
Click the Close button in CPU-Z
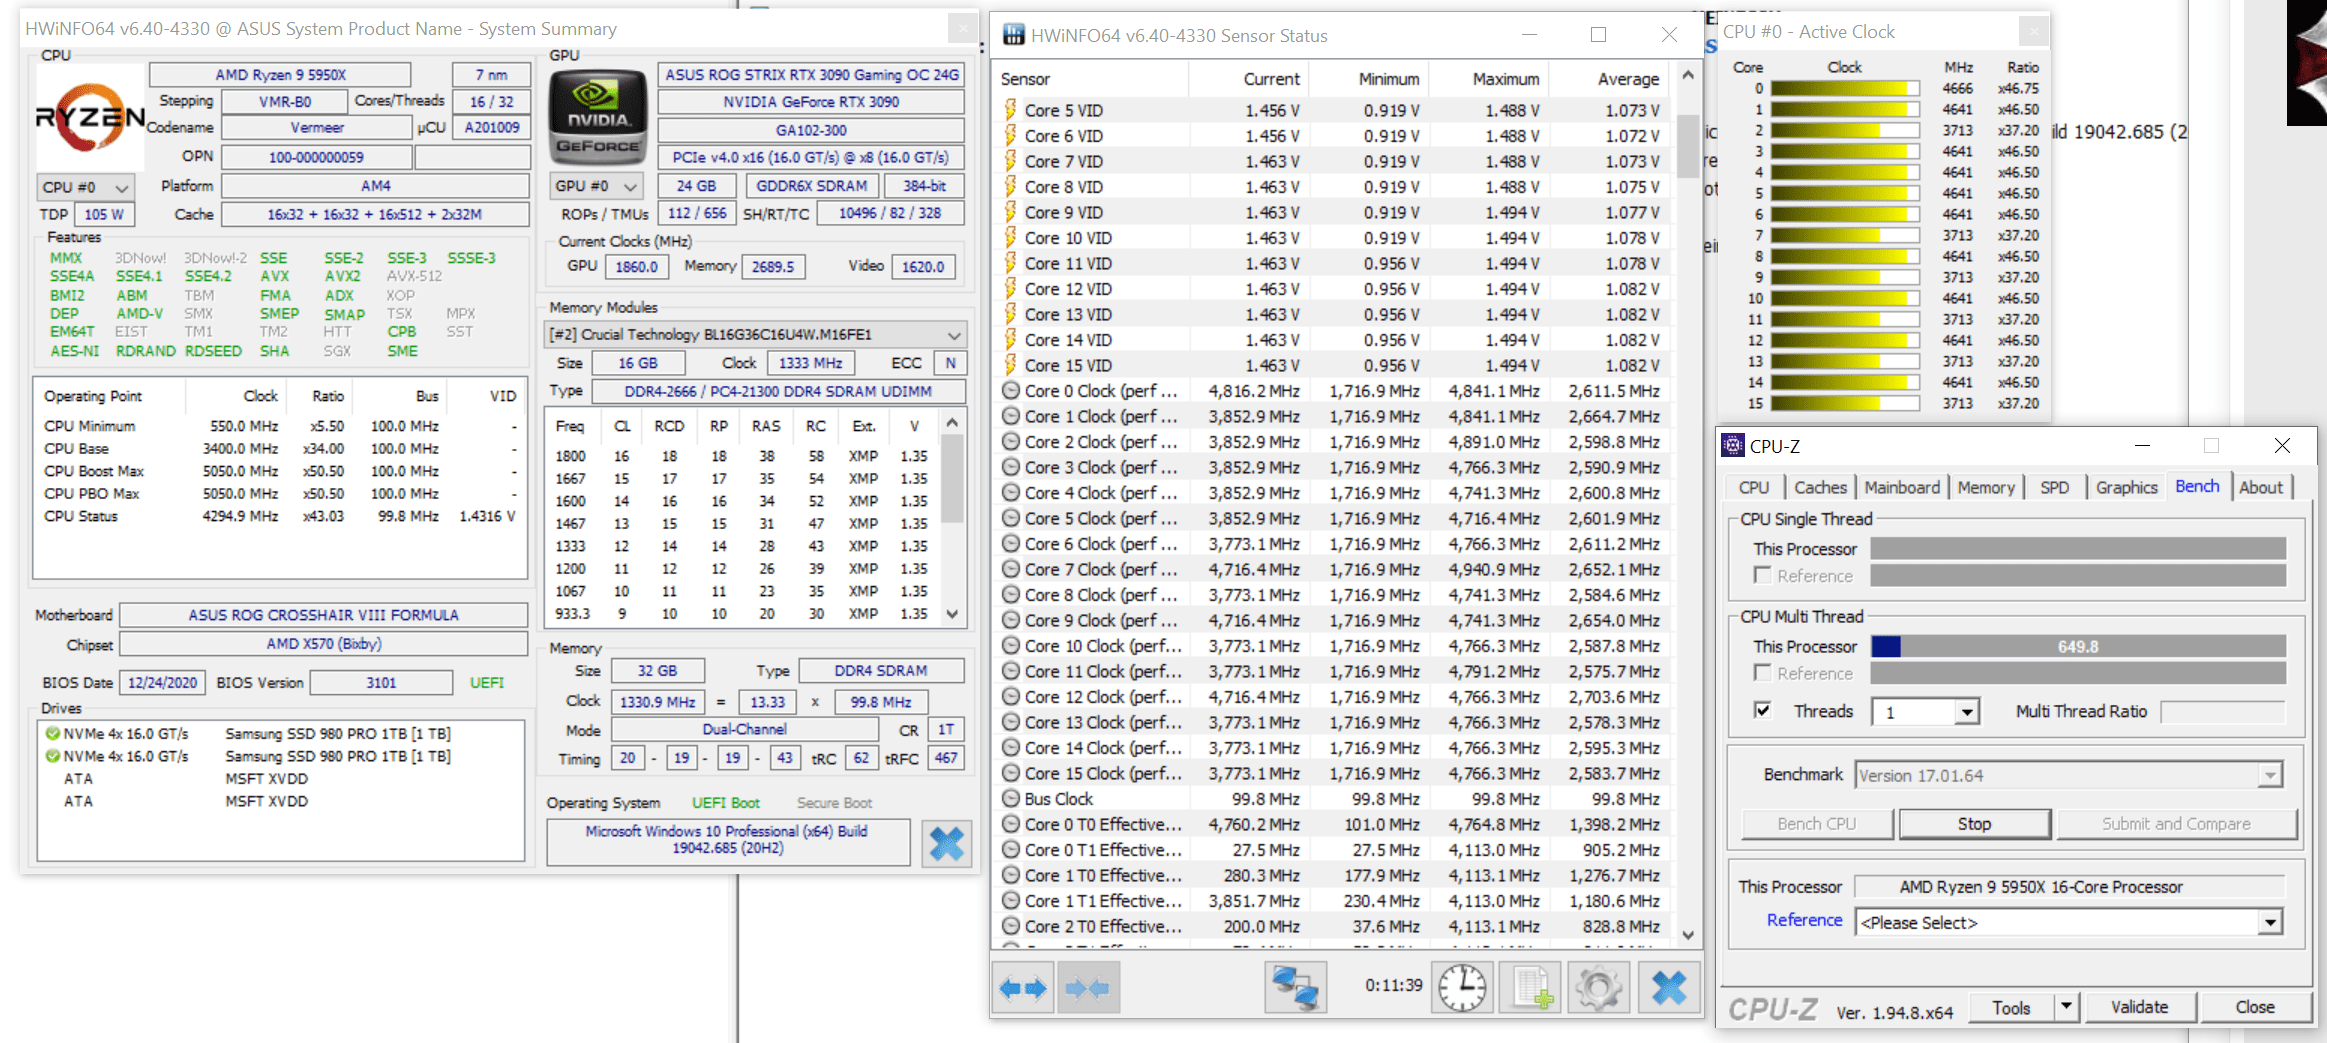2255,1007
